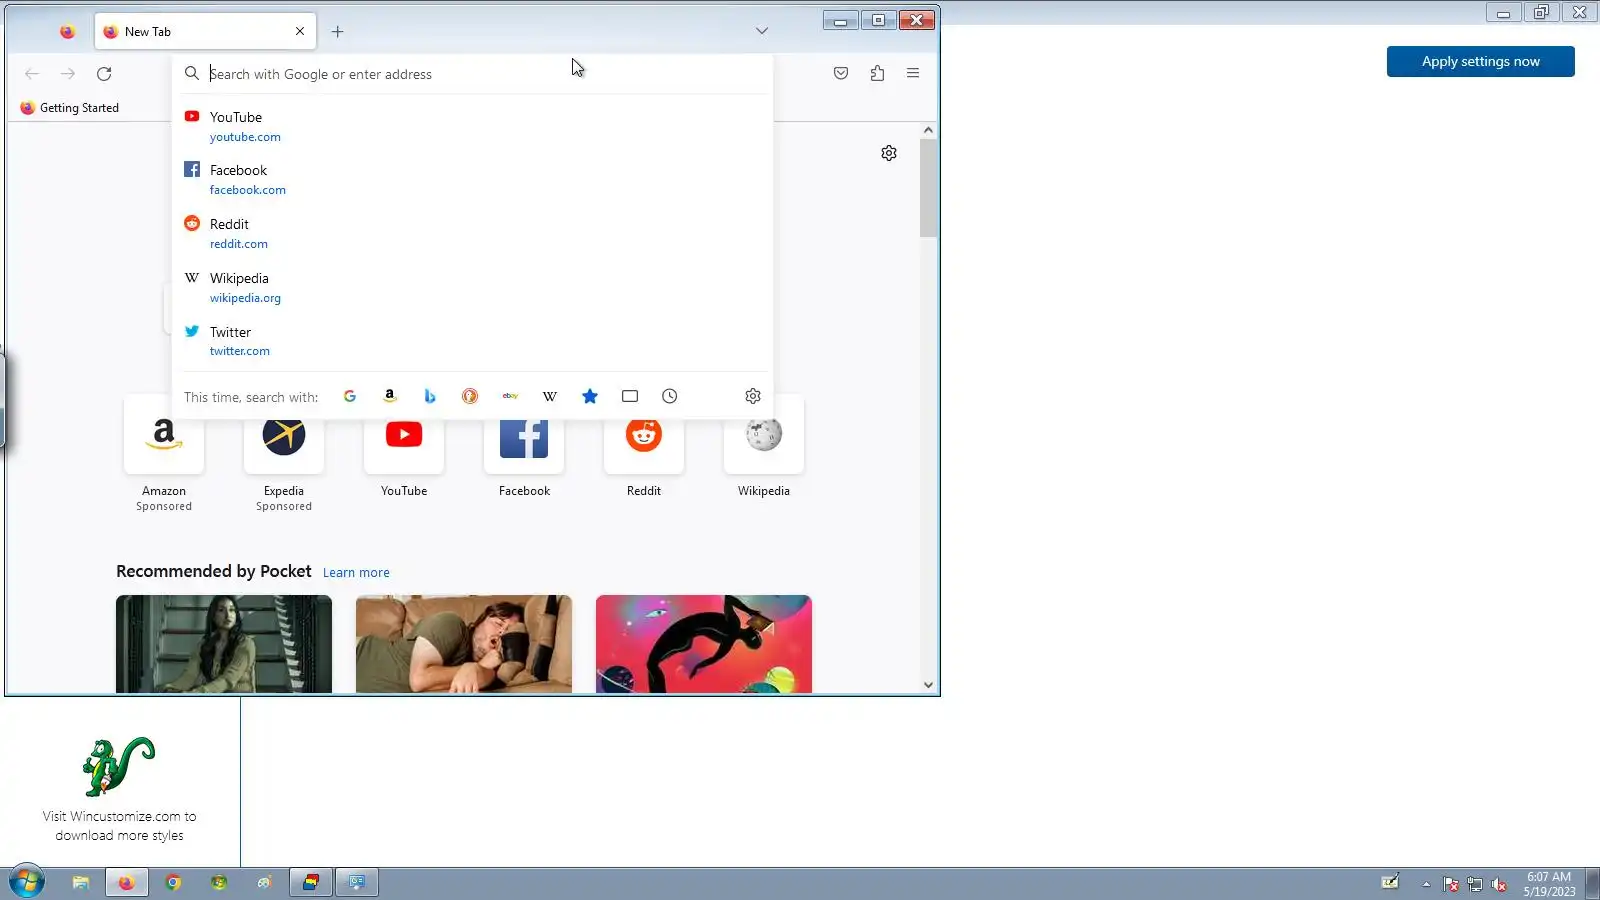Click the multicolored windows taskbar app button
This screenshot has width=1600, height=900.
click(x=311, y=883)
